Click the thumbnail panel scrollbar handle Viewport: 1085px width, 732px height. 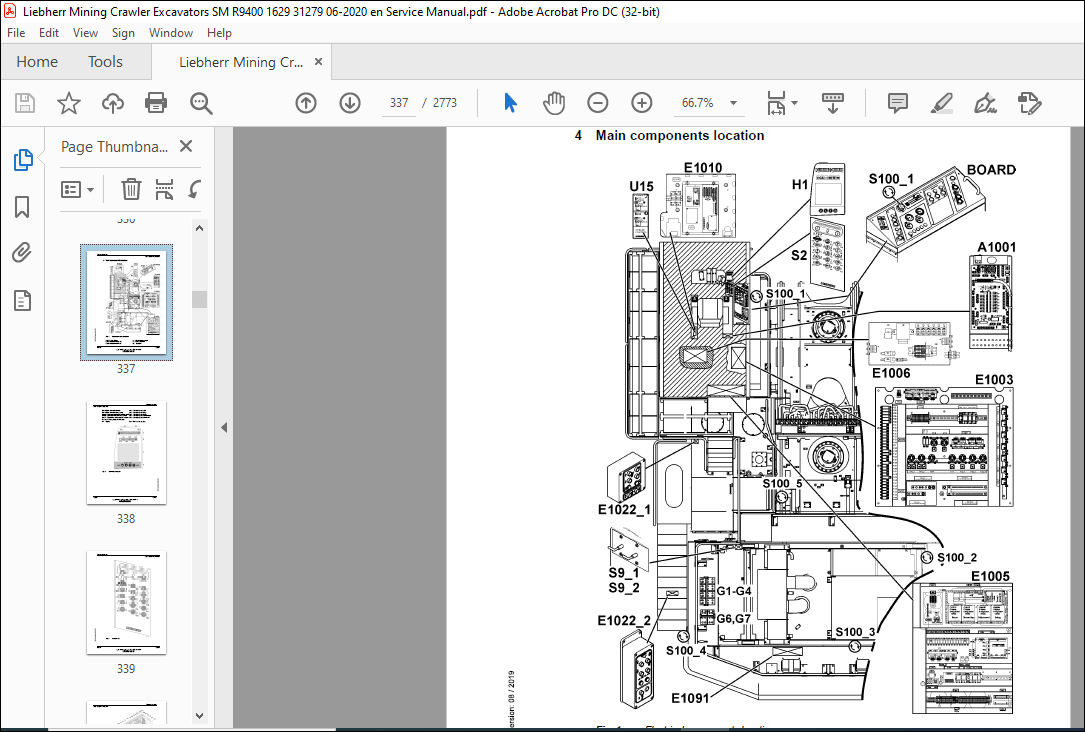pyautogui.click(x=199, y=299)
